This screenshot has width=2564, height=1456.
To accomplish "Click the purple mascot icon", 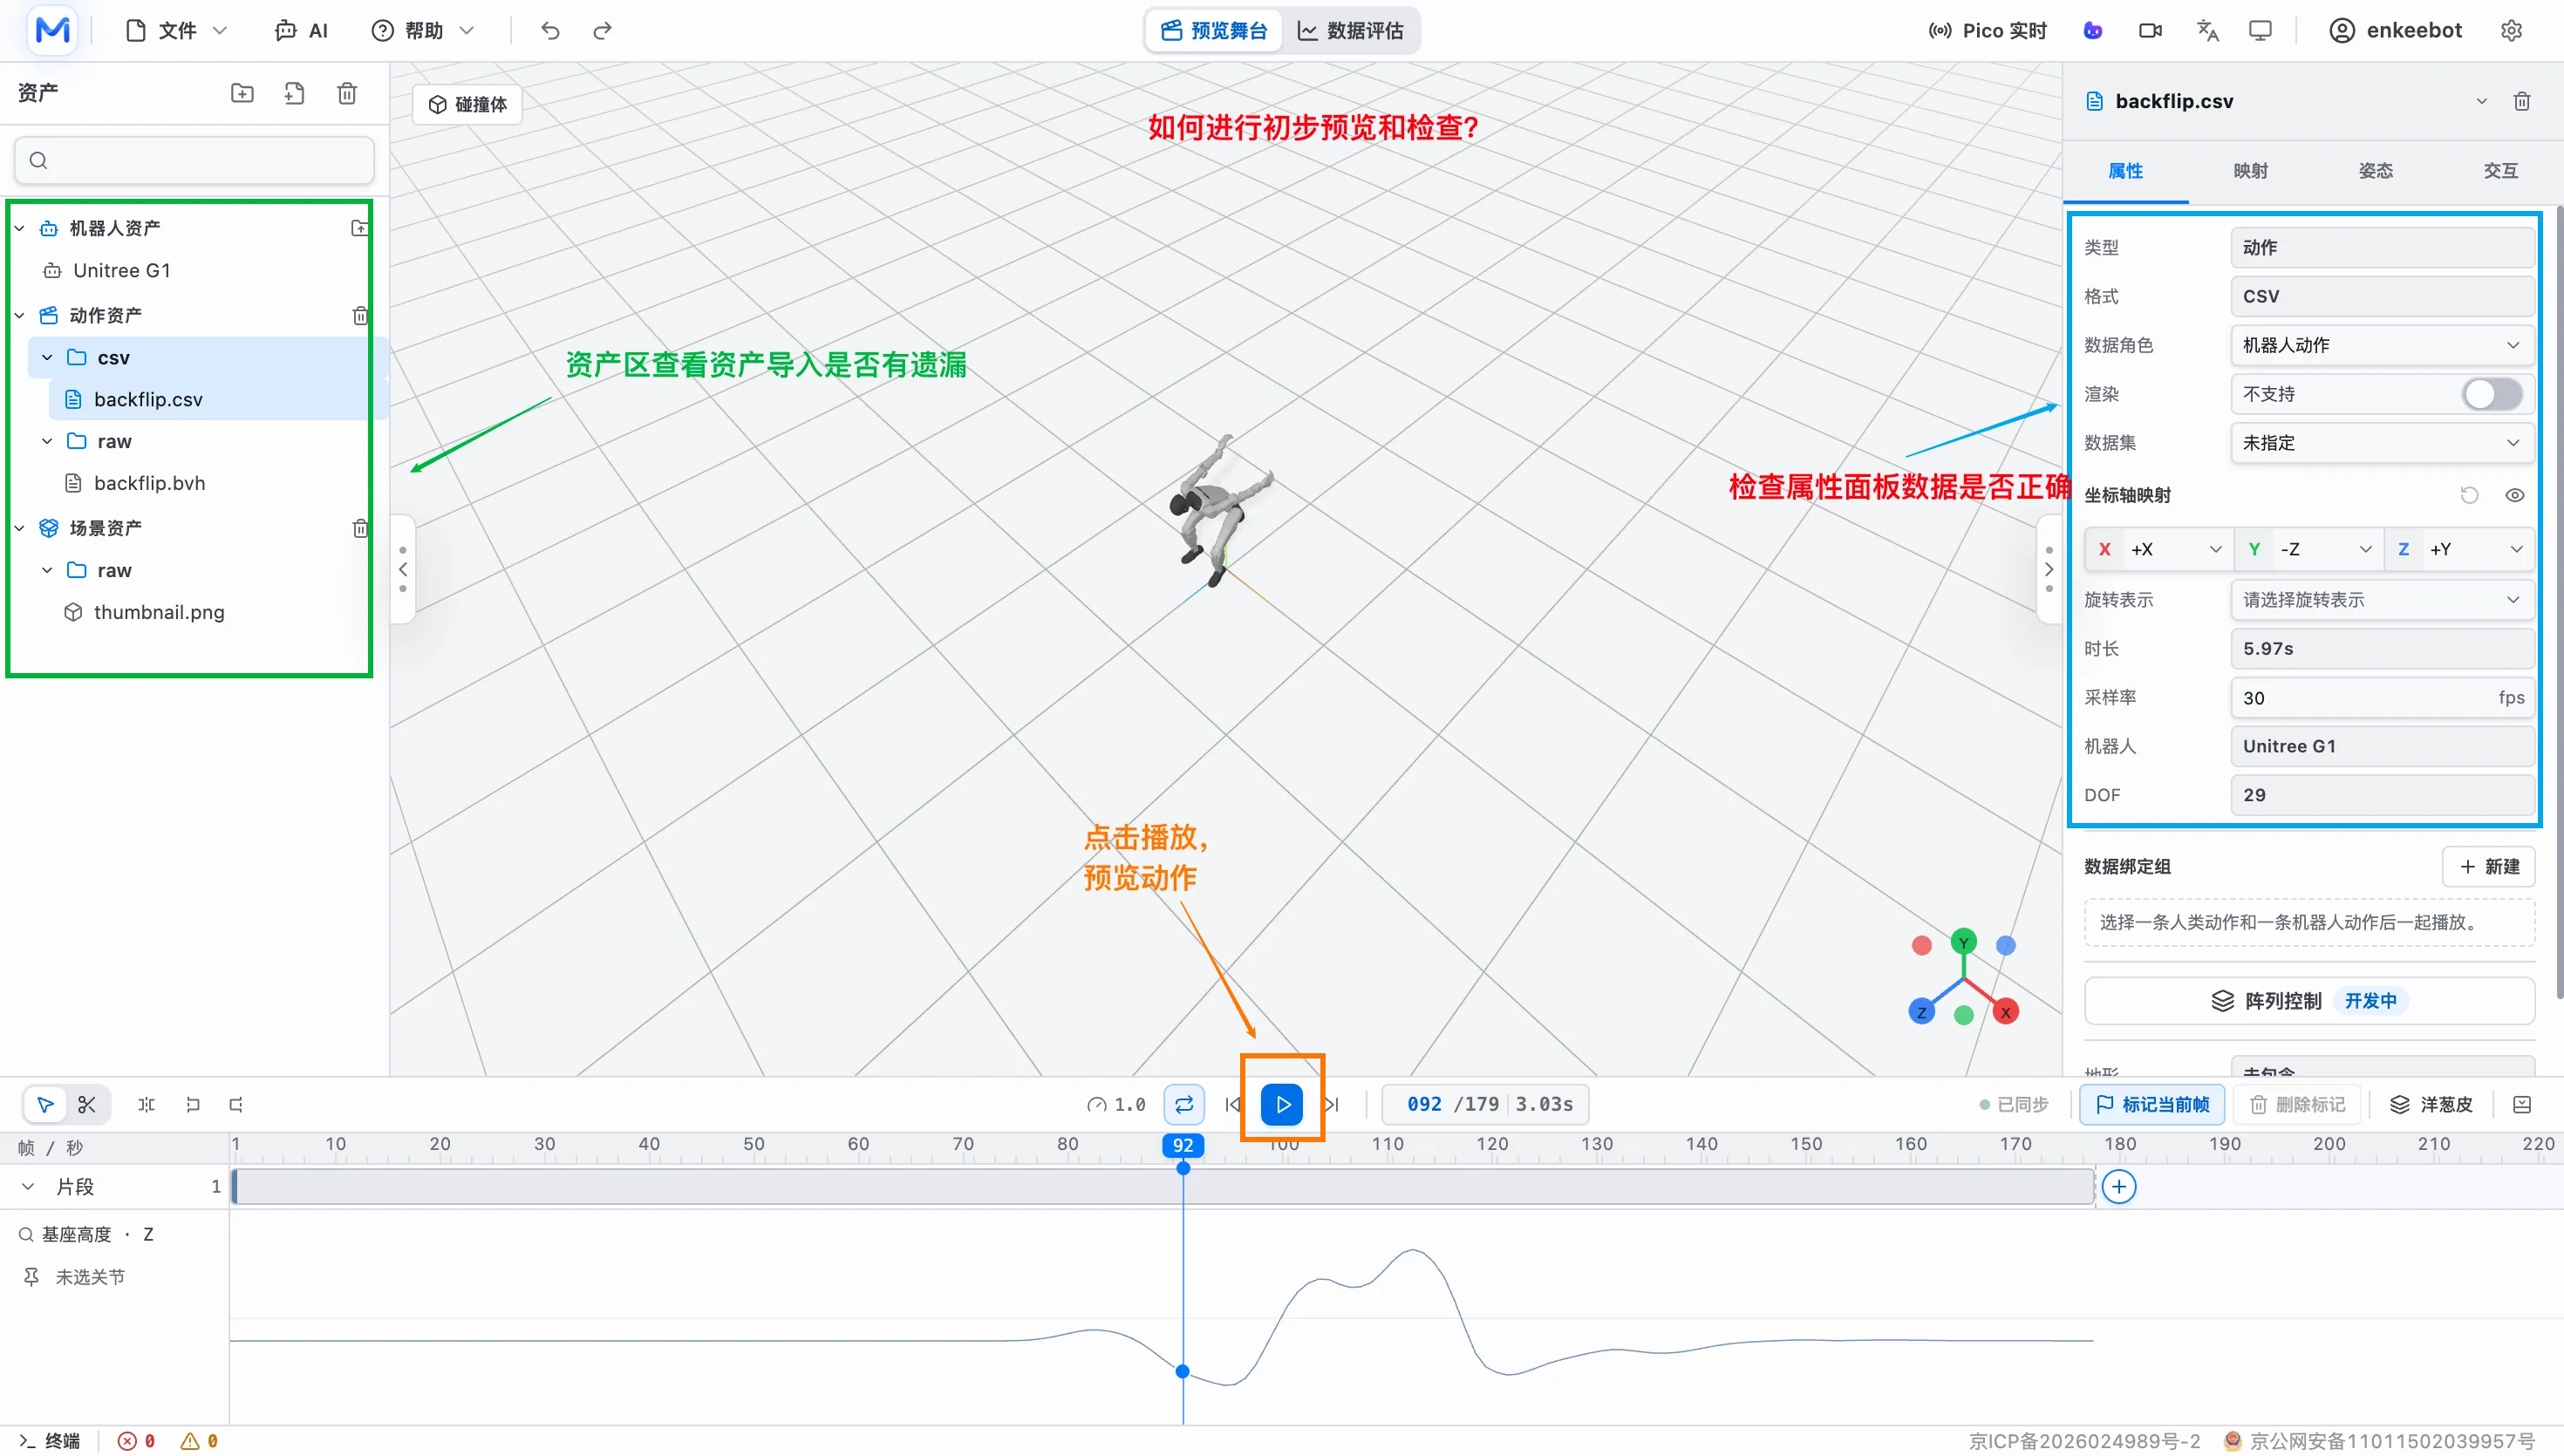I will click(2092, 31).
